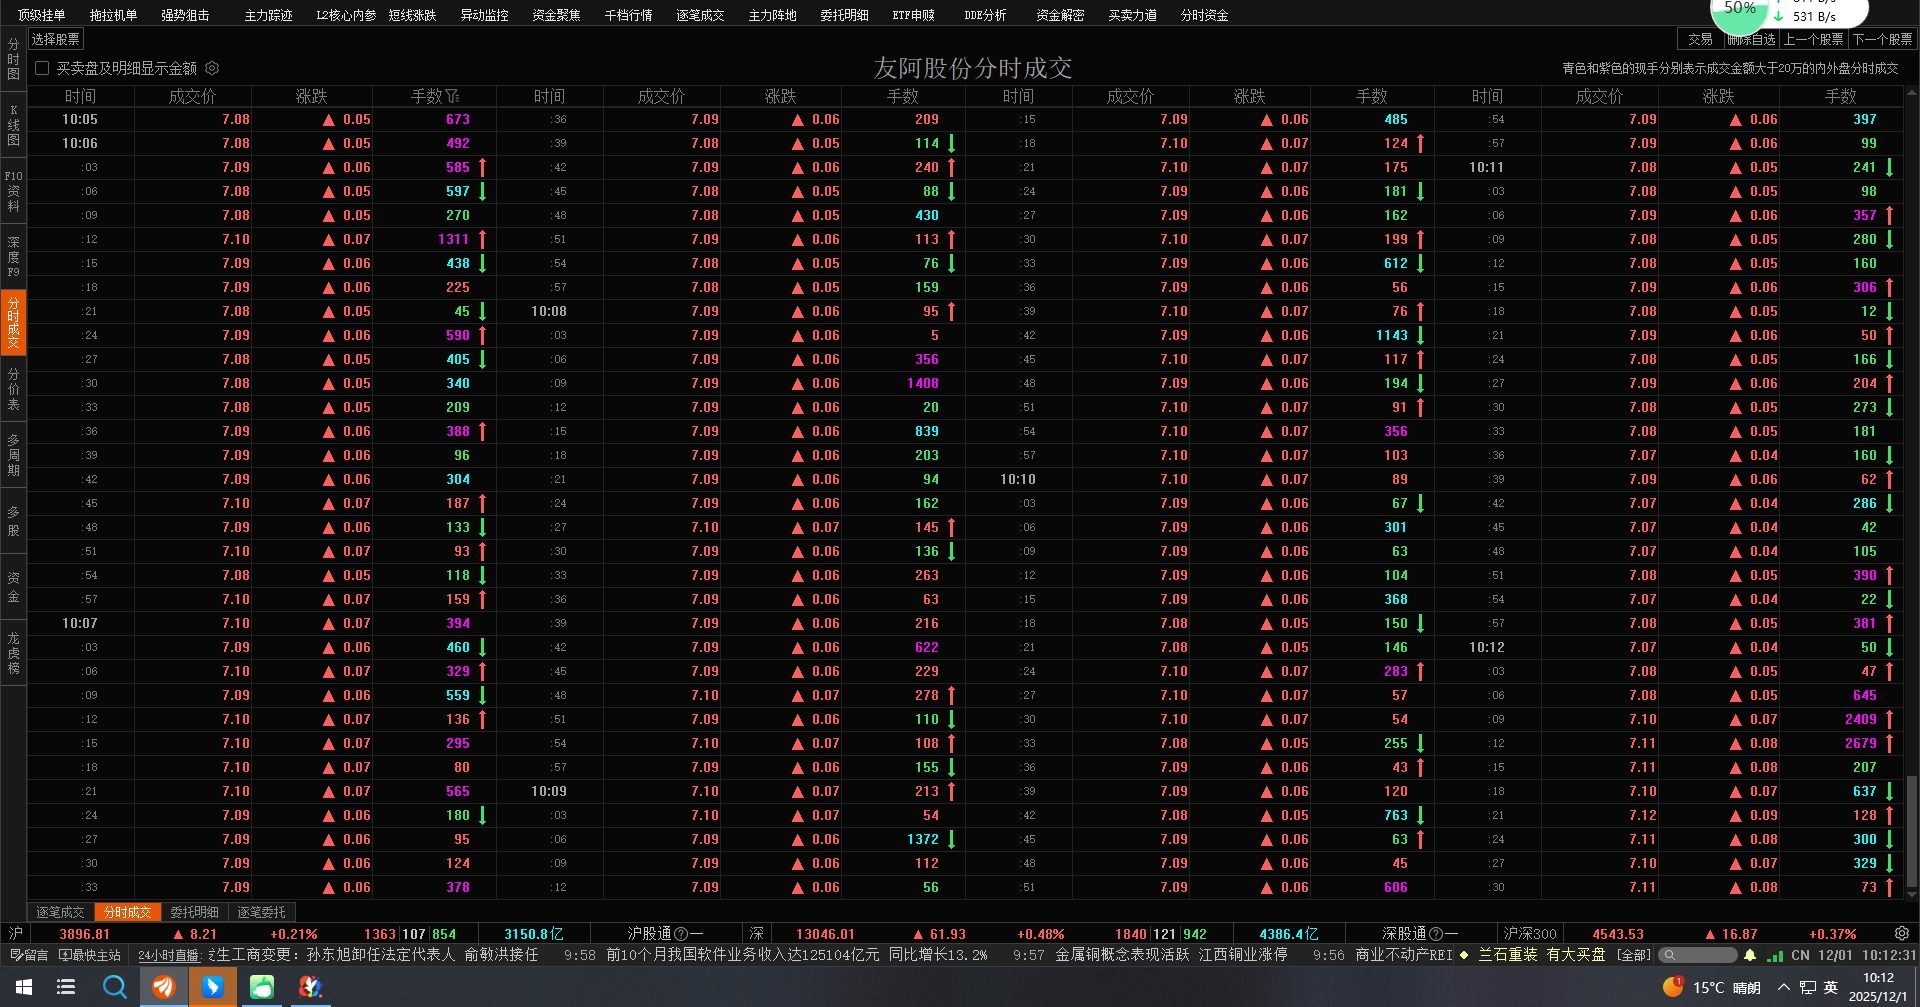Click the 交易 button
Image resolution: width=1920 pixels, height=1007 pixels.
[1700, 39]
